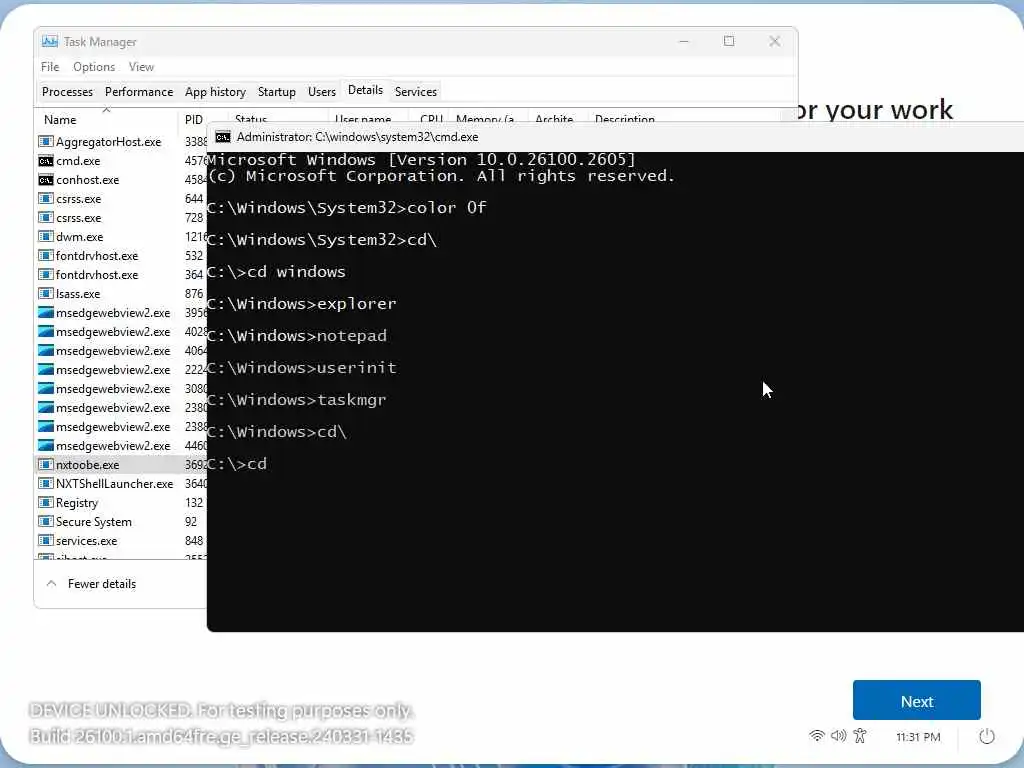This screenshot has height=768, width=1024.
Task: Select the Details tab
Action: point(365,91)
